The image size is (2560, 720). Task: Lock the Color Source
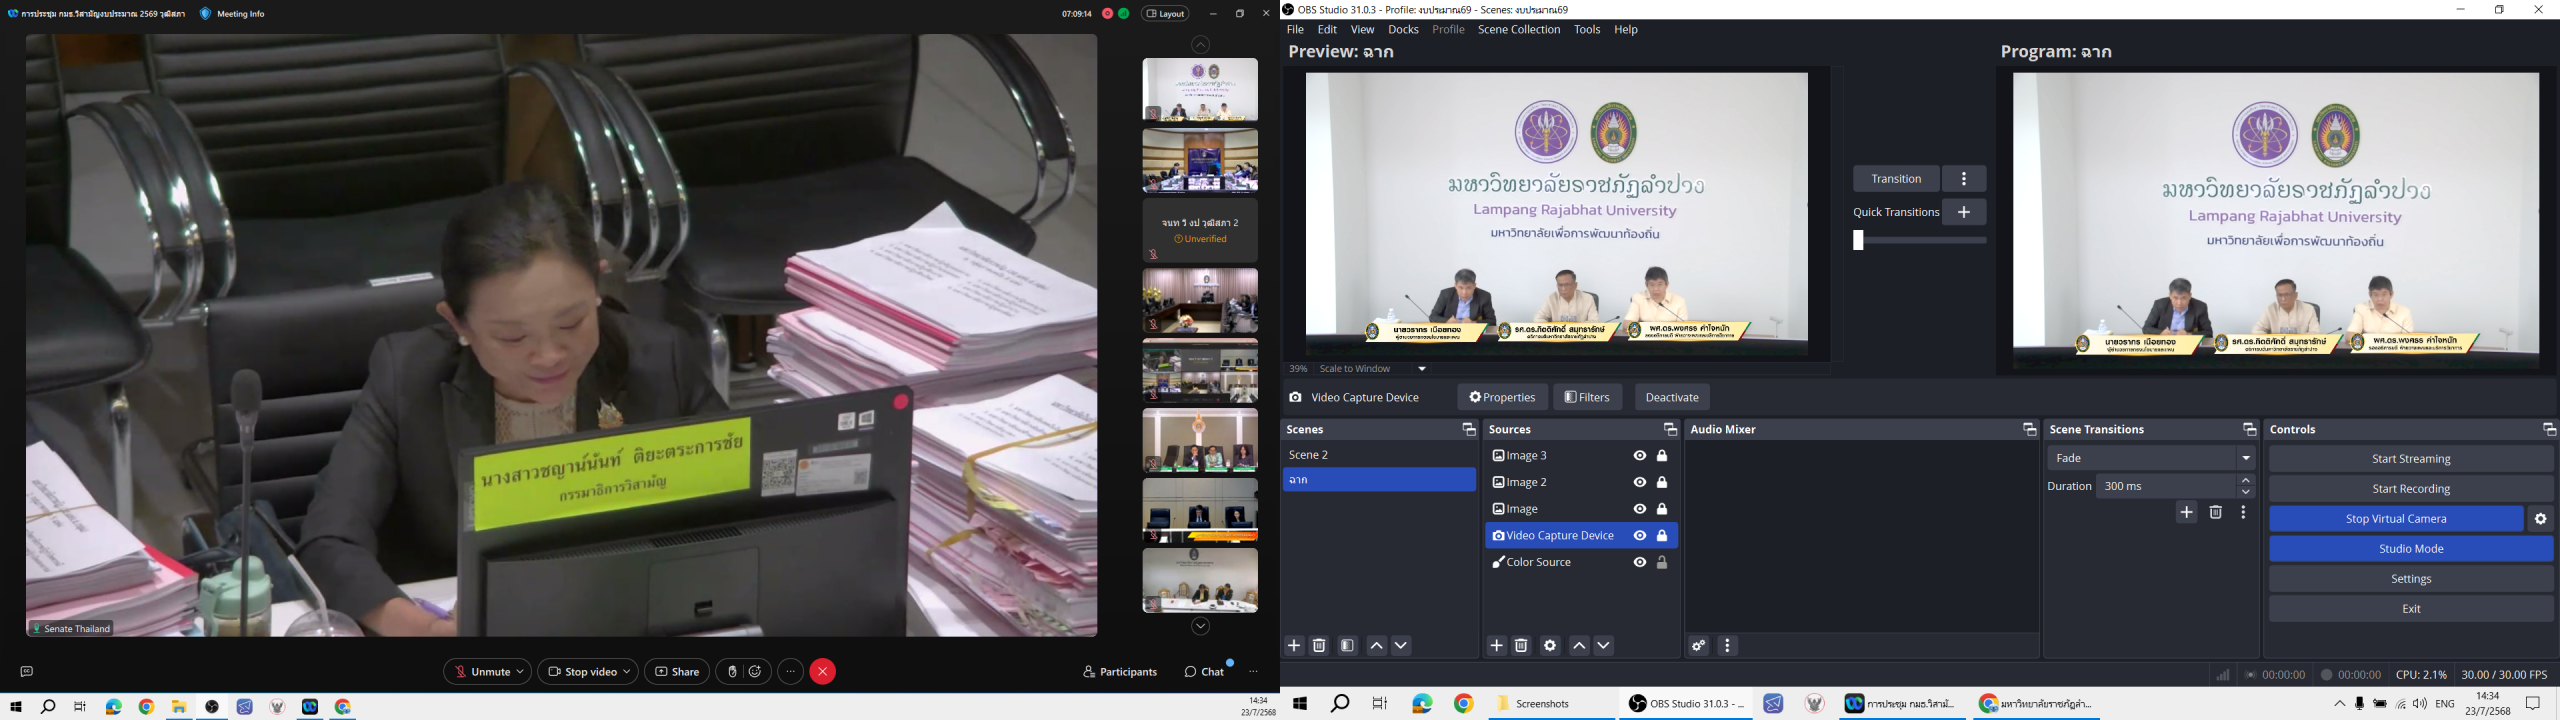[x=1662, y=563]
